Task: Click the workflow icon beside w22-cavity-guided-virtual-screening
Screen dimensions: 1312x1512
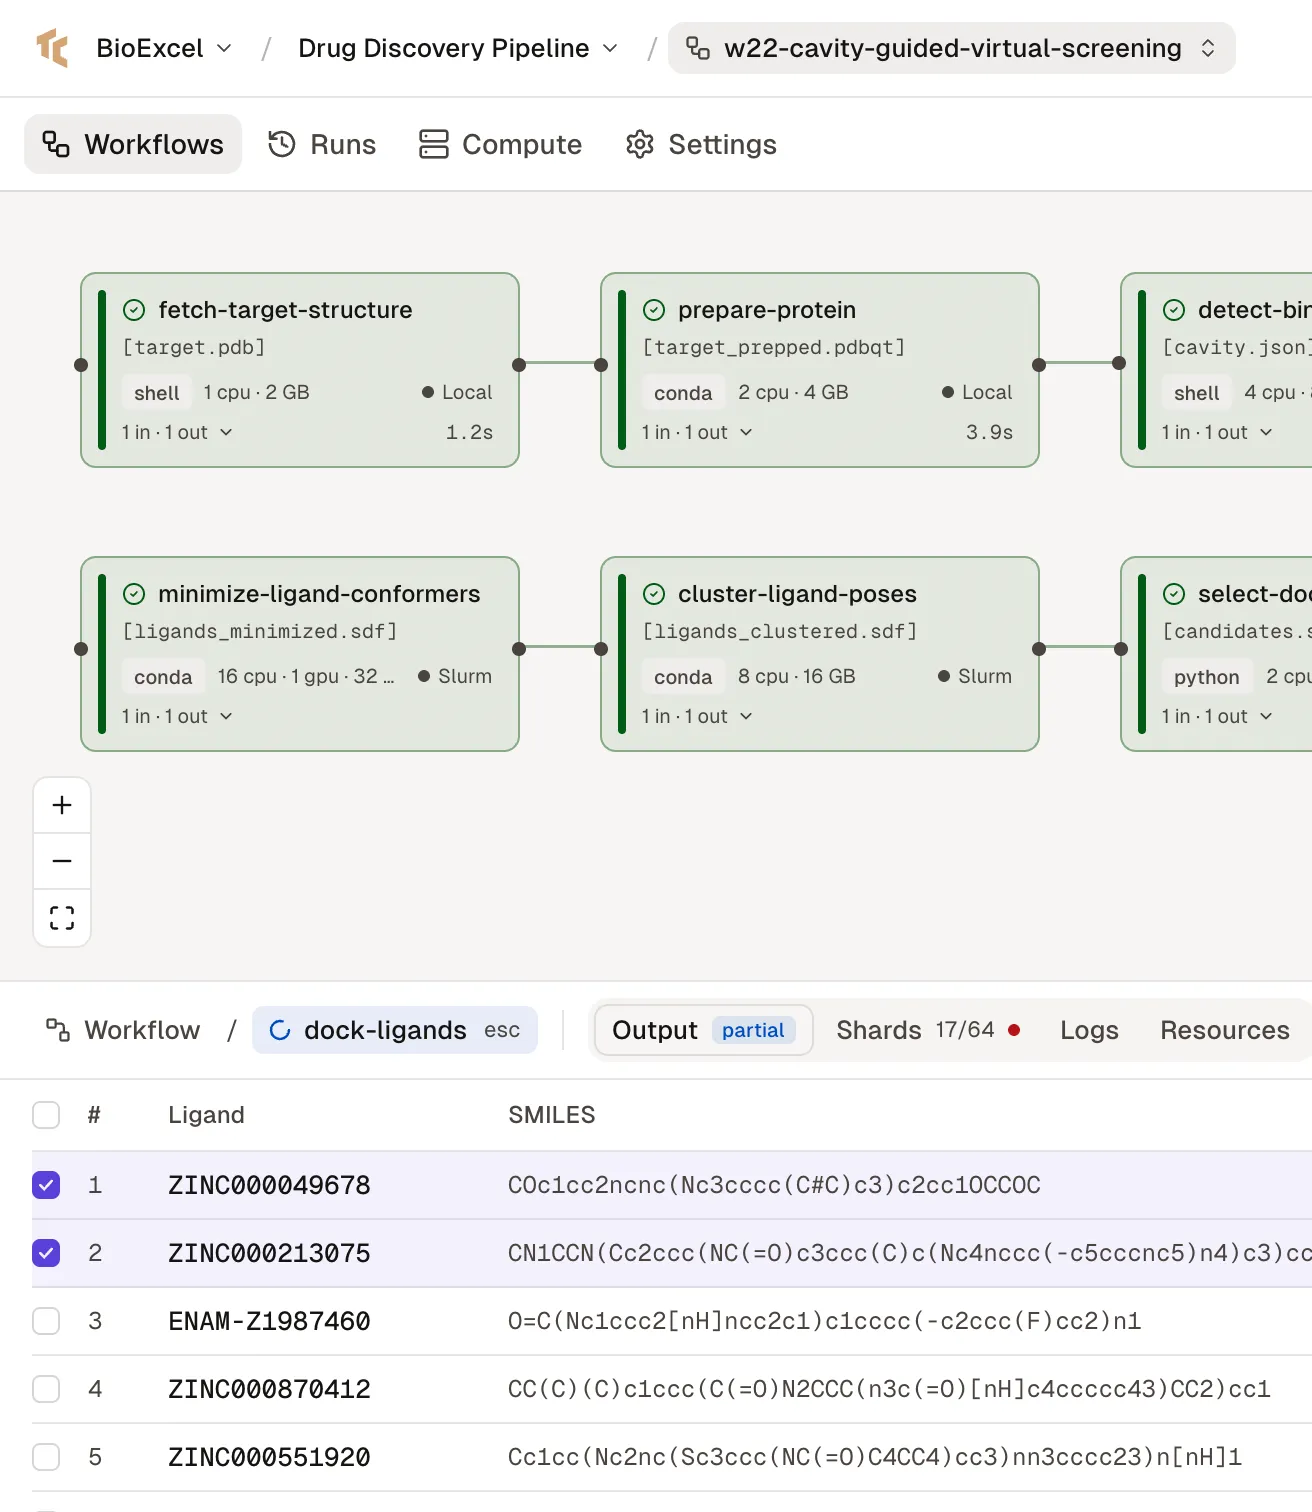Action: (x=698, y=48)
